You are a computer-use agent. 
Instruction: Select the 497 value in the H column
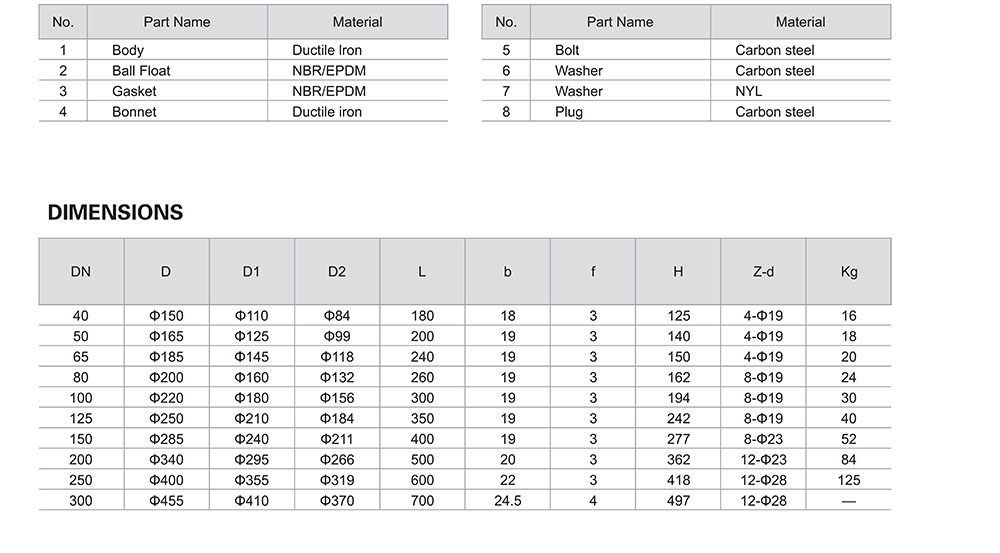(679, 501)
